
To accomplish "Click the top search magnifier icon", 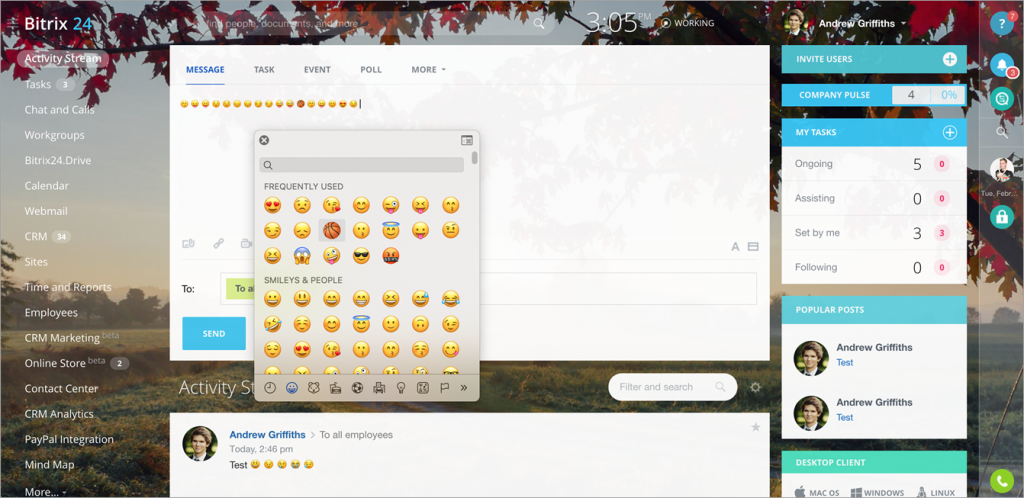I will 539,23.
